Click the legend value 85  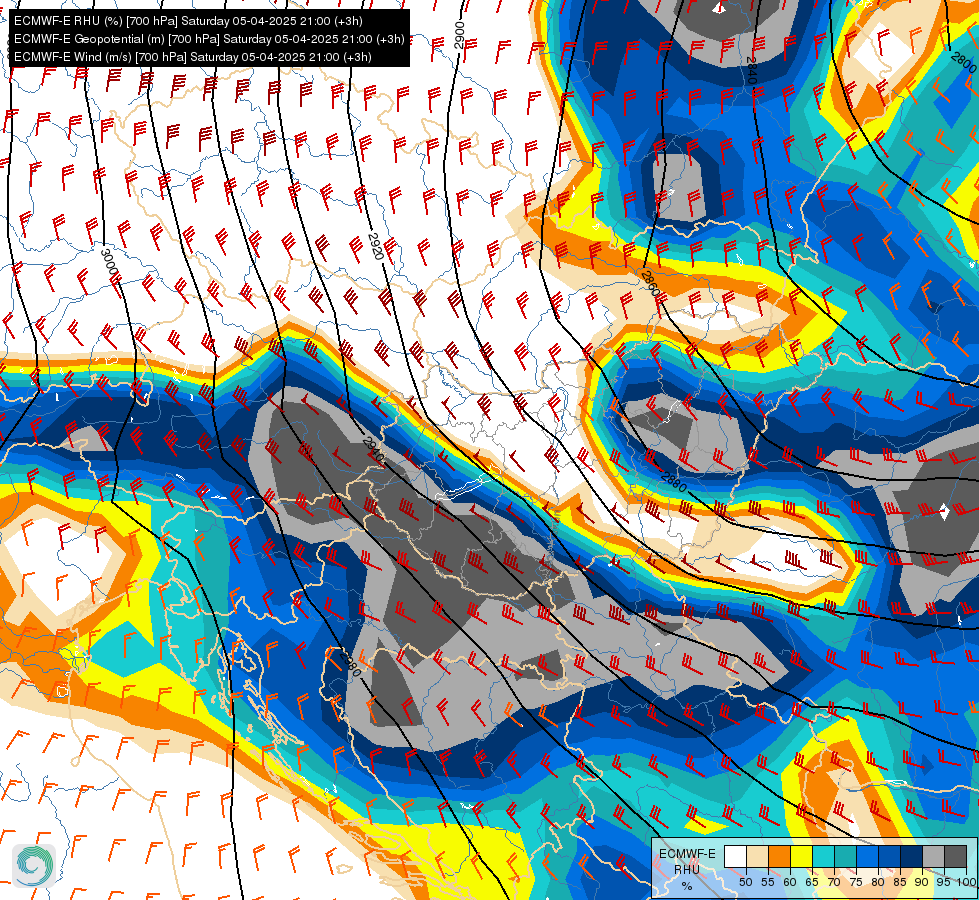point(900,883)
